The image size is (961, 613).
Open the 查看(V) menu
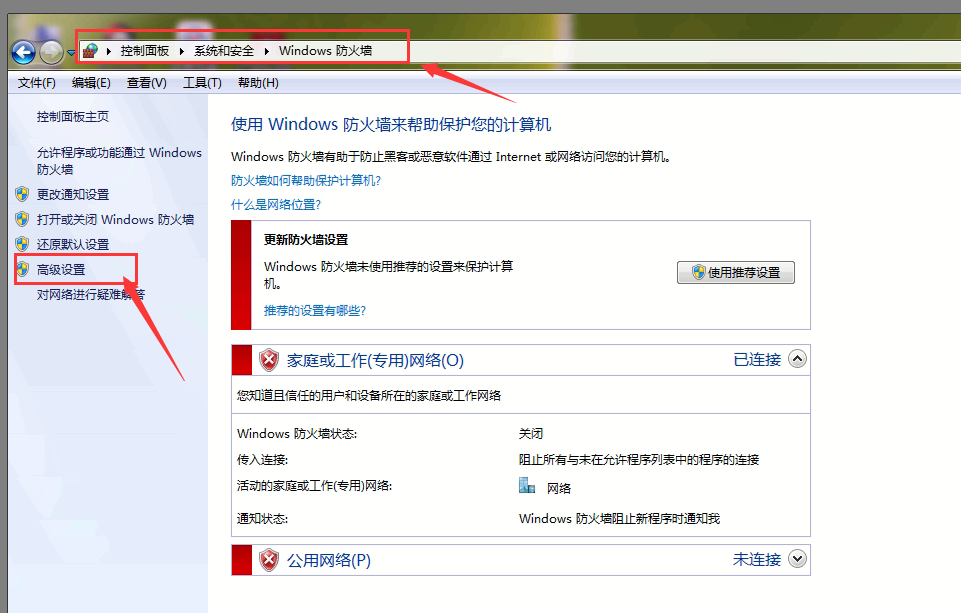coord(146,83)
